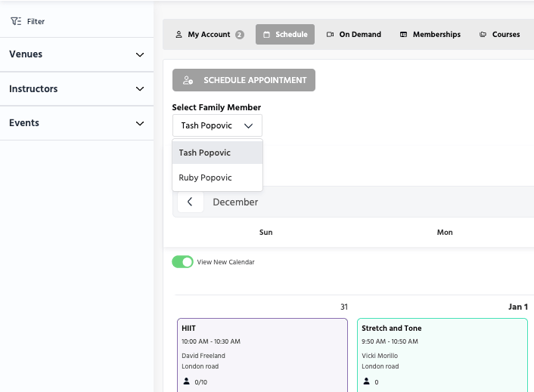Click the Filter funnel icon

point(16,21)
